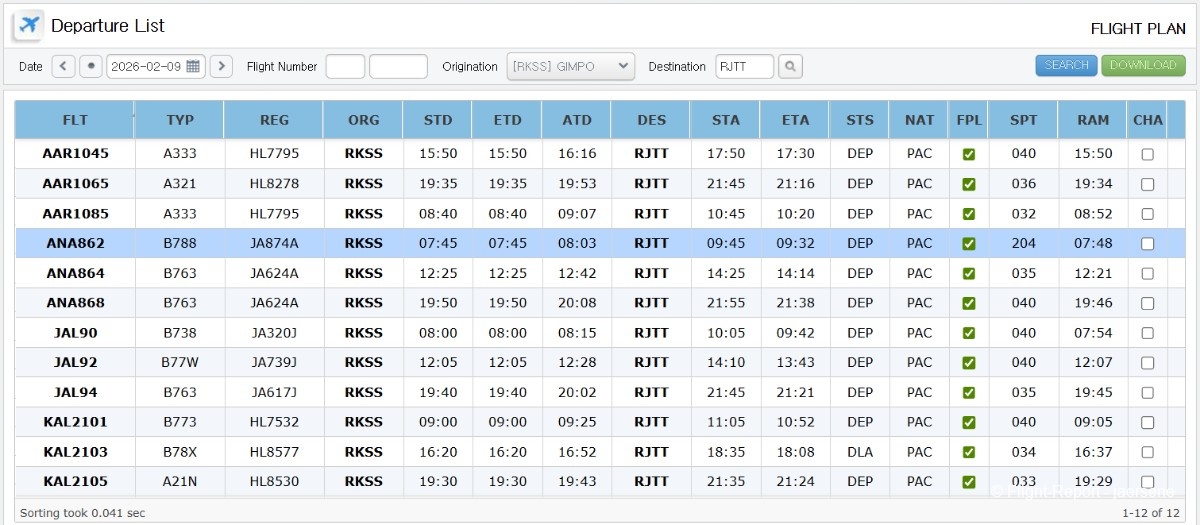Click the first Flight Number input field
This screenshot has width=1200, height=525.
pyautogui.click(x=345, y=66)
